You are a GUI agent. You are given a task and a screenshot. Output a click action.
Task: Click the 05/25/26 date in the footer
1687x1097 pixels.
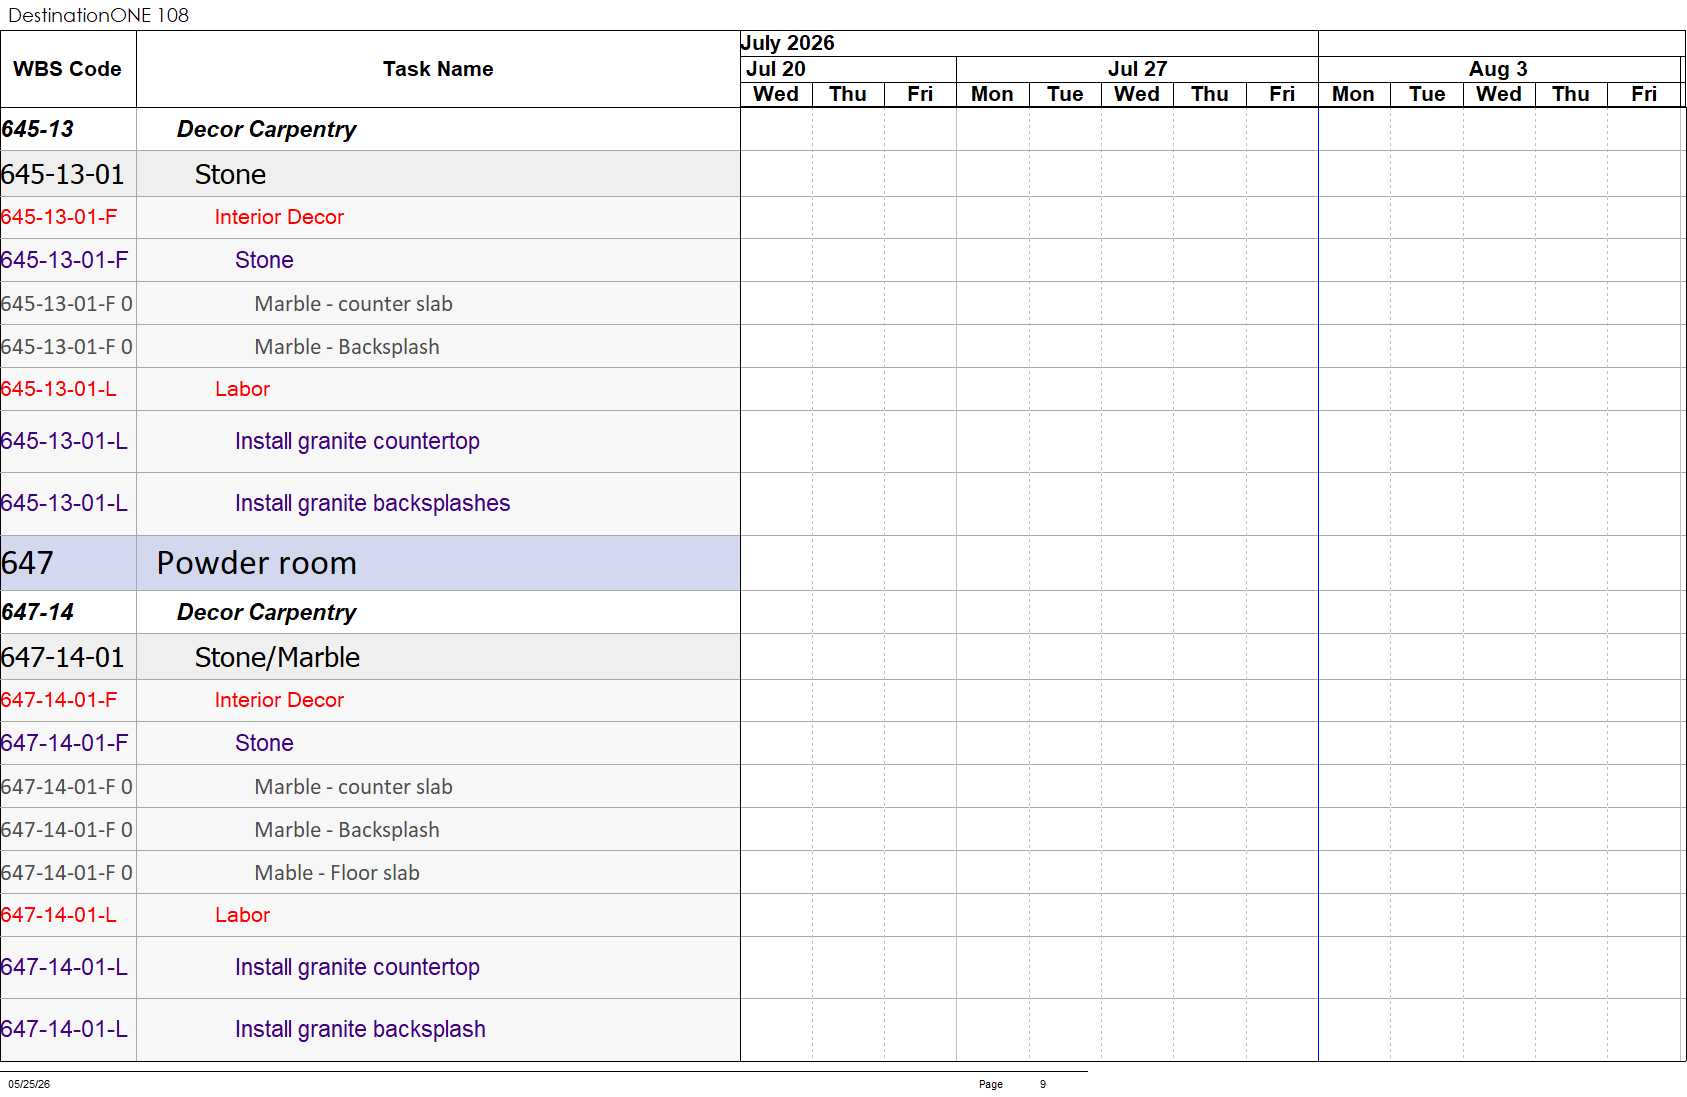click(29, 1084)
